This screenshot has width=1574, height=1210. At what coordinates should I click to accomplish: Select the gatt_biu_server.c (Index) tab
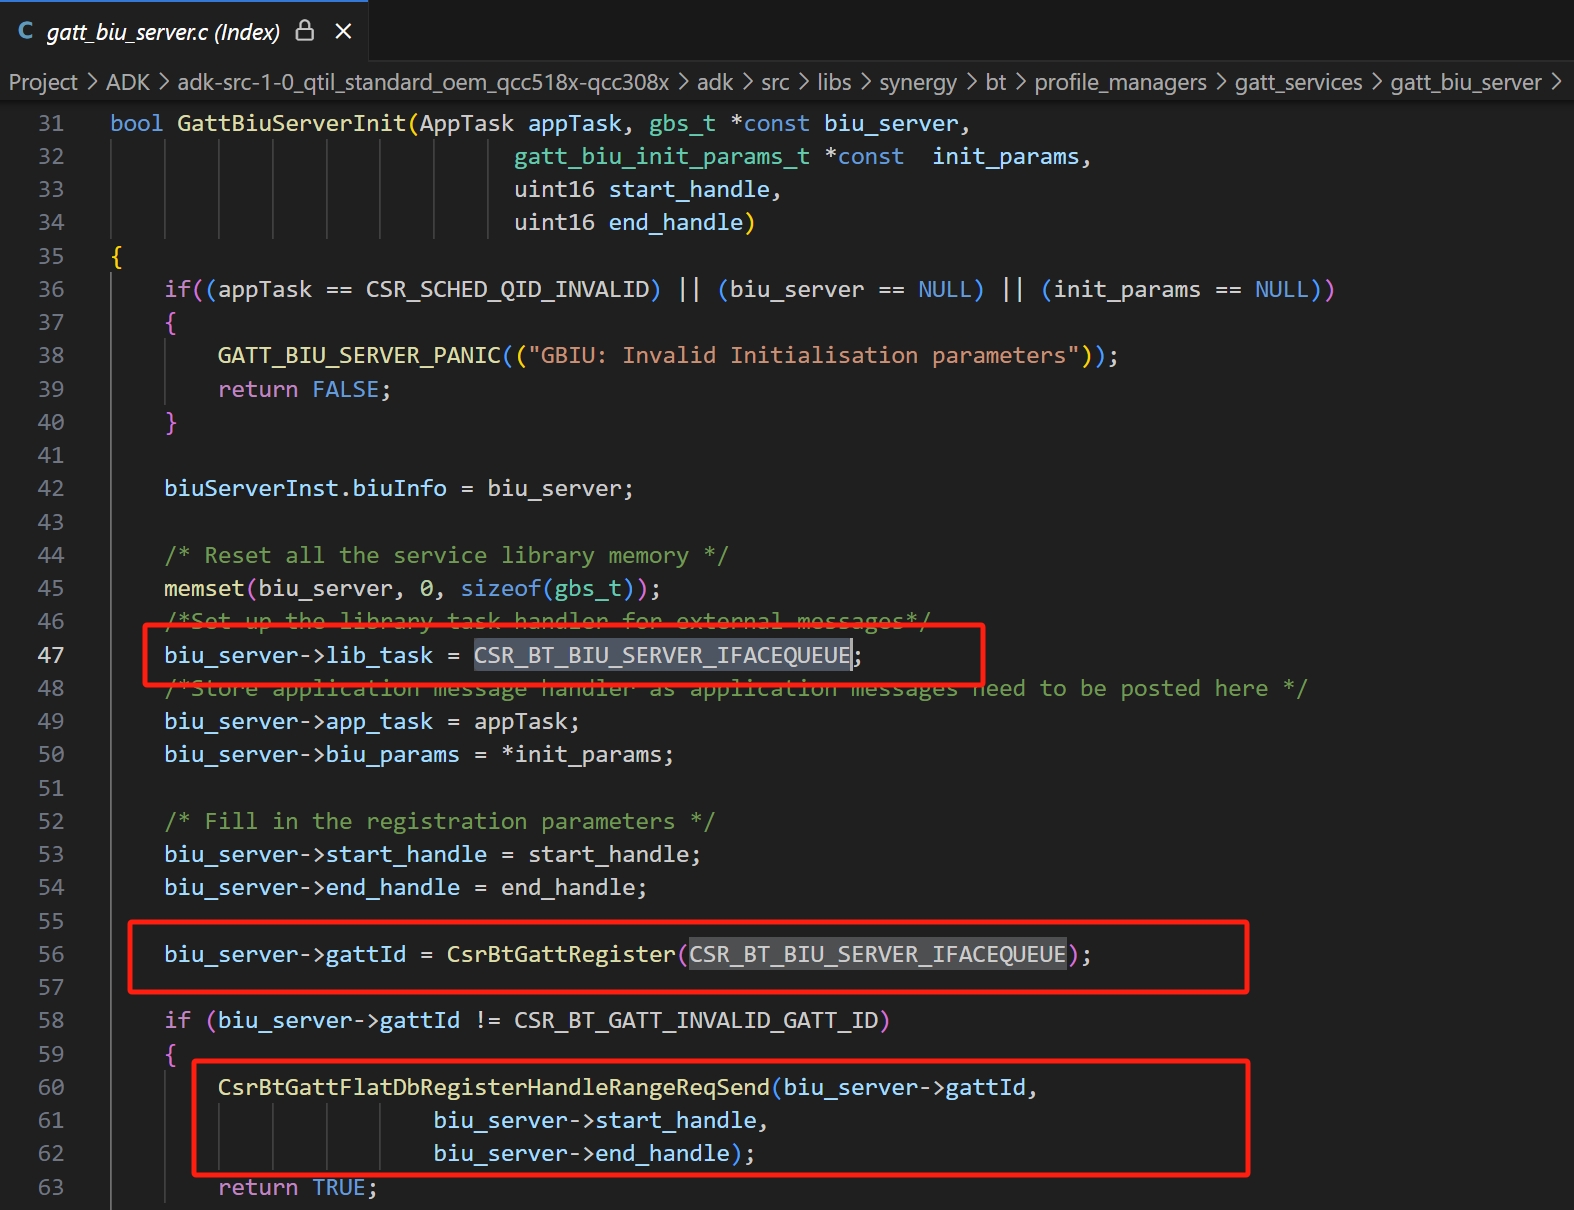click(x=163, y=32)
